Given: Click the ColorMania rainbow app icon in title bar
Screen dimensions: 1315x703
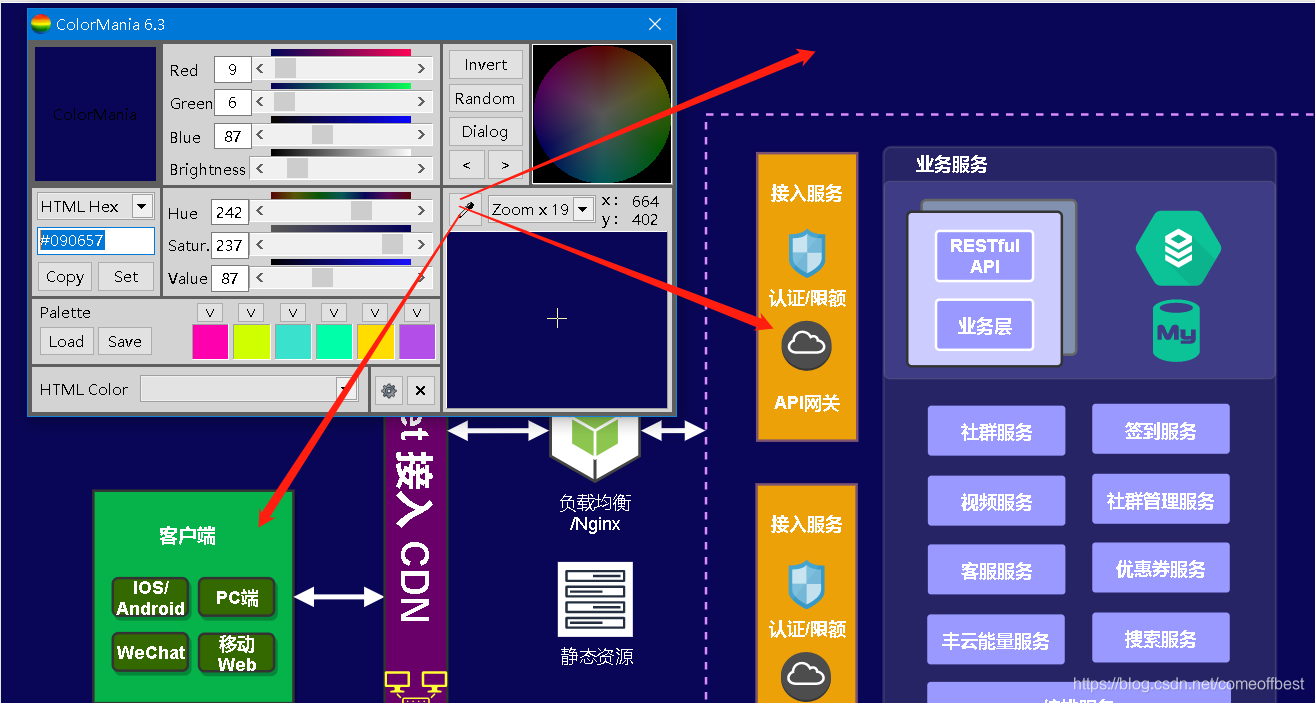Looking at the screenshot, I should [41, 24].
